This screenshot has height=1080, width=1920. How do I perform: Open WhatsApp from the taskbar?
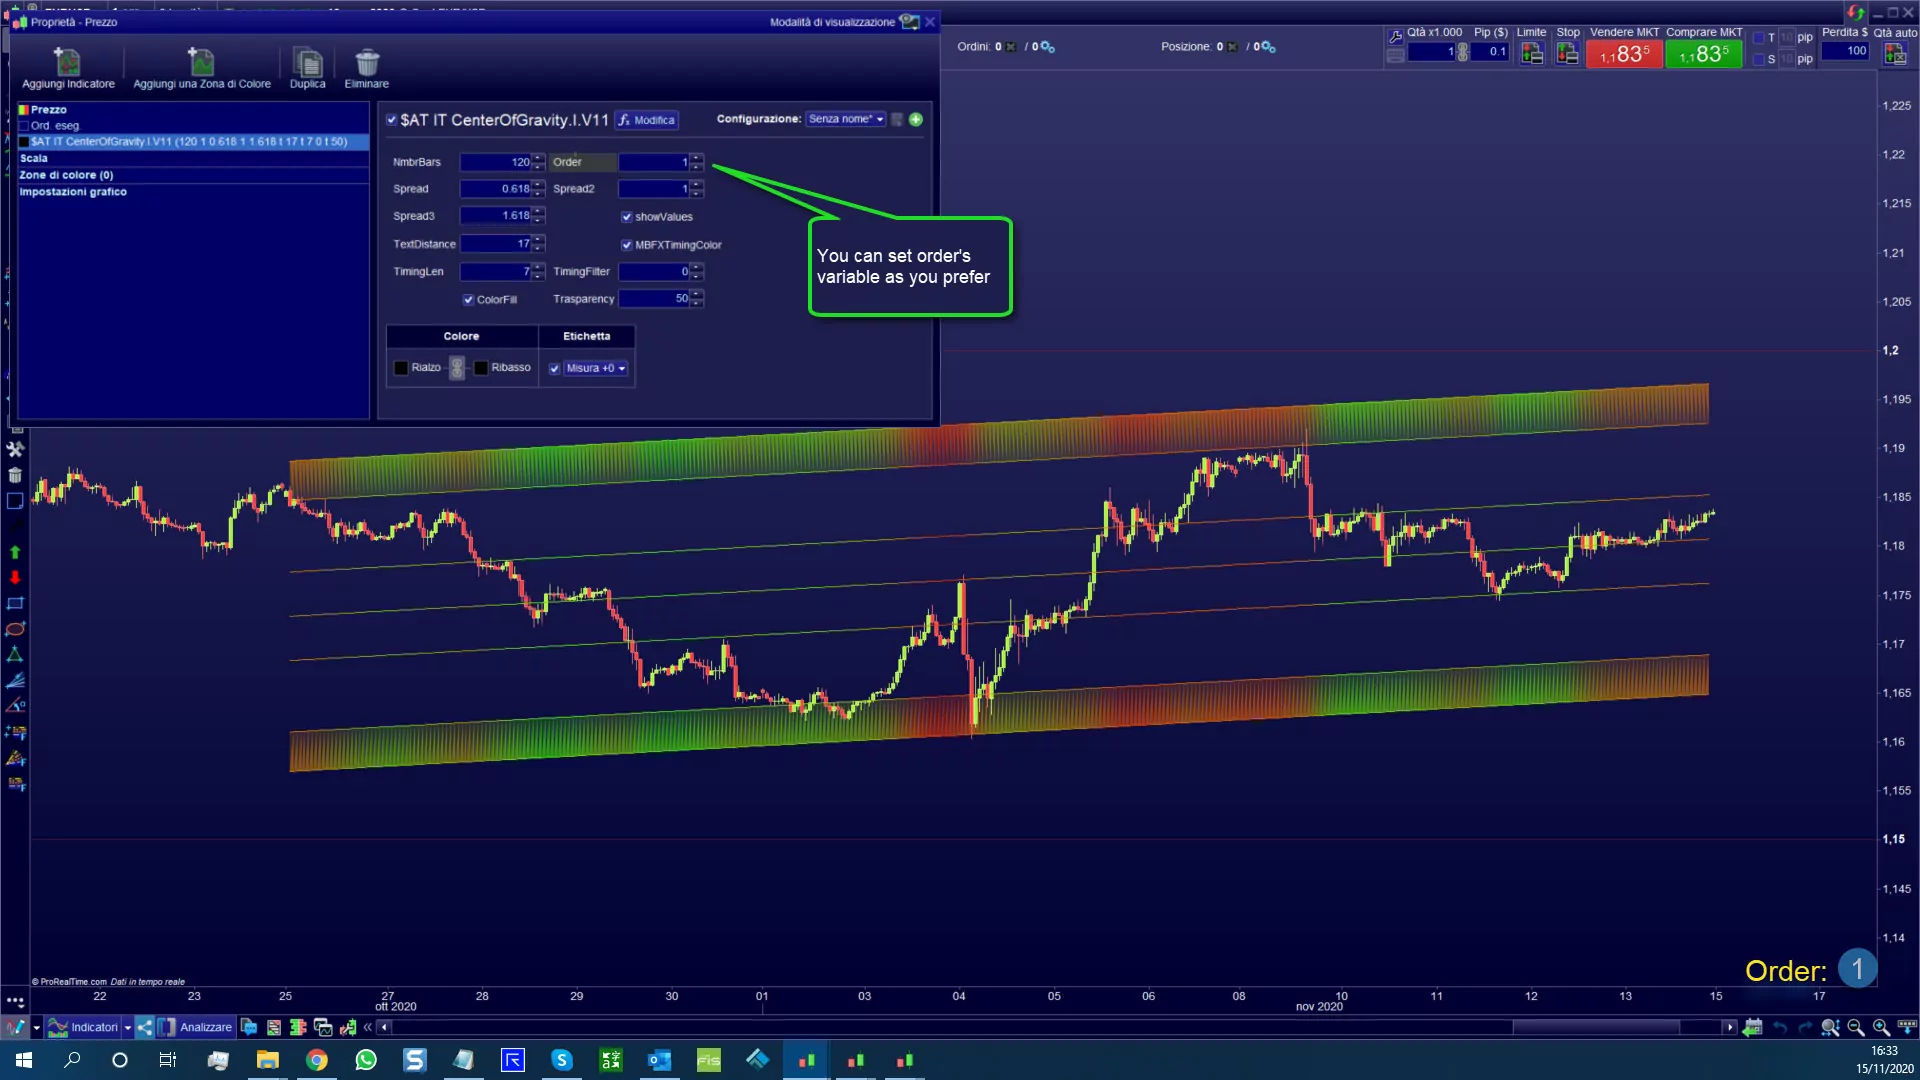tap(366, 1060)
